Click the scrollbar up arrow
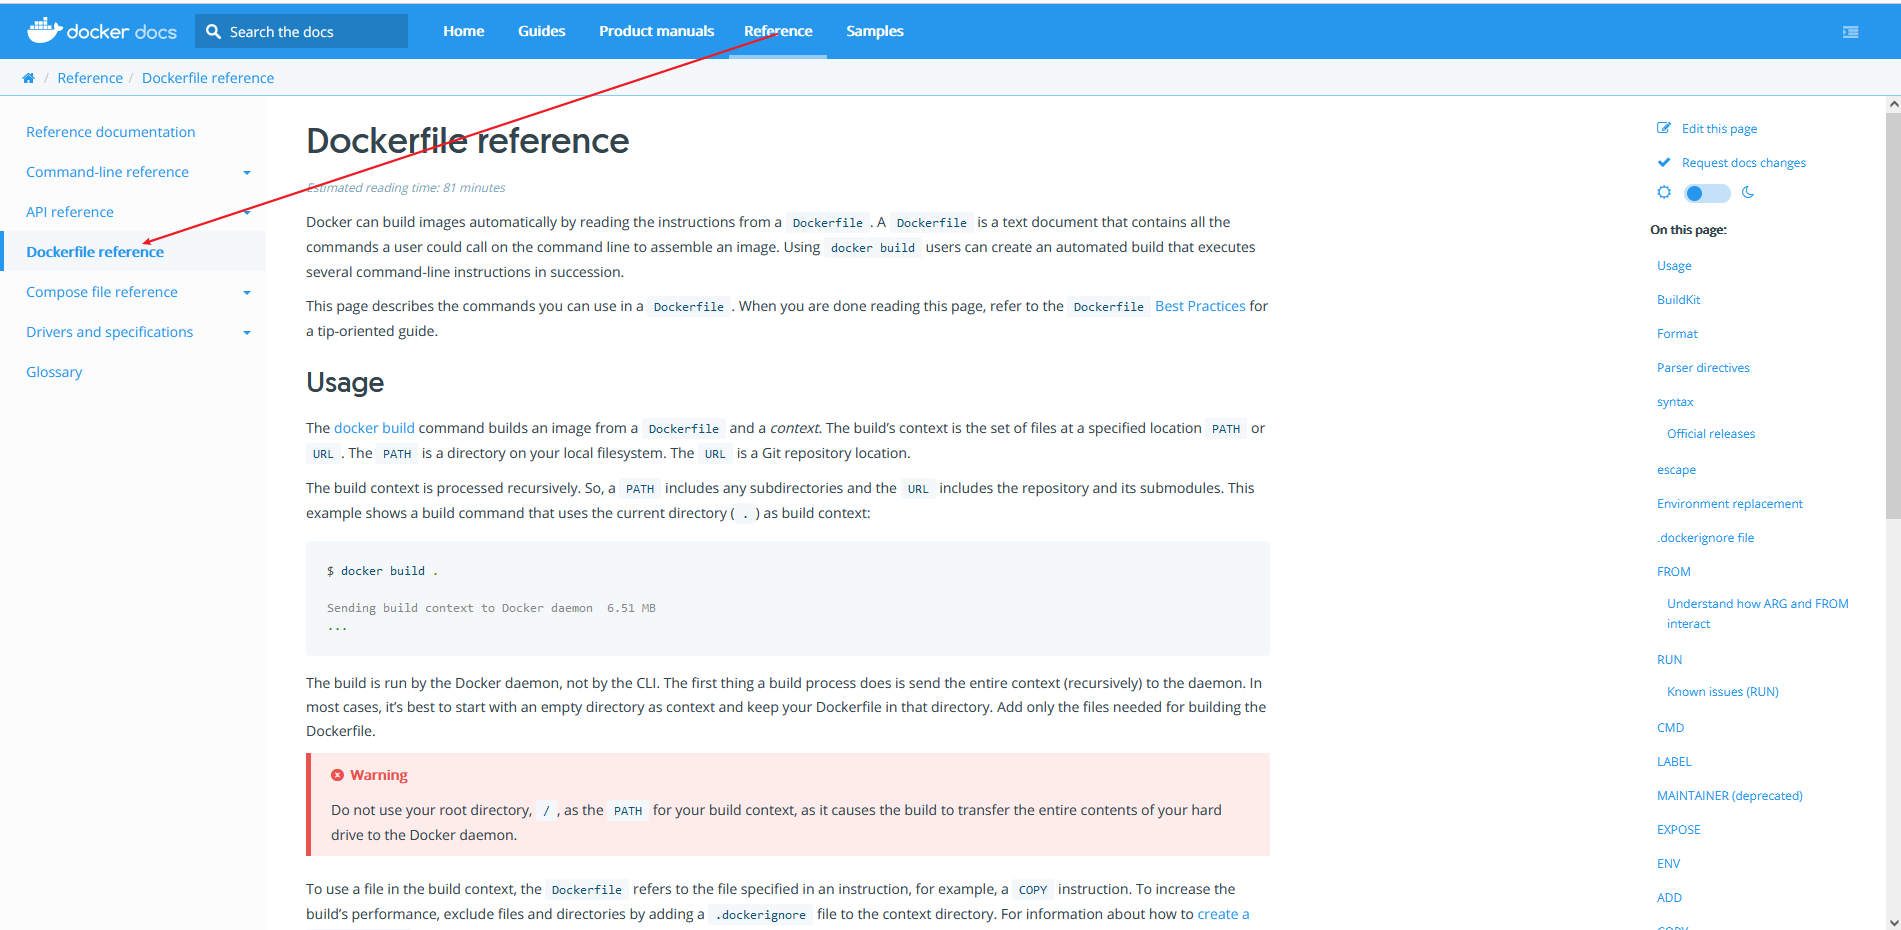The height and width of the screenshot is (930, 1901). 1893,104
